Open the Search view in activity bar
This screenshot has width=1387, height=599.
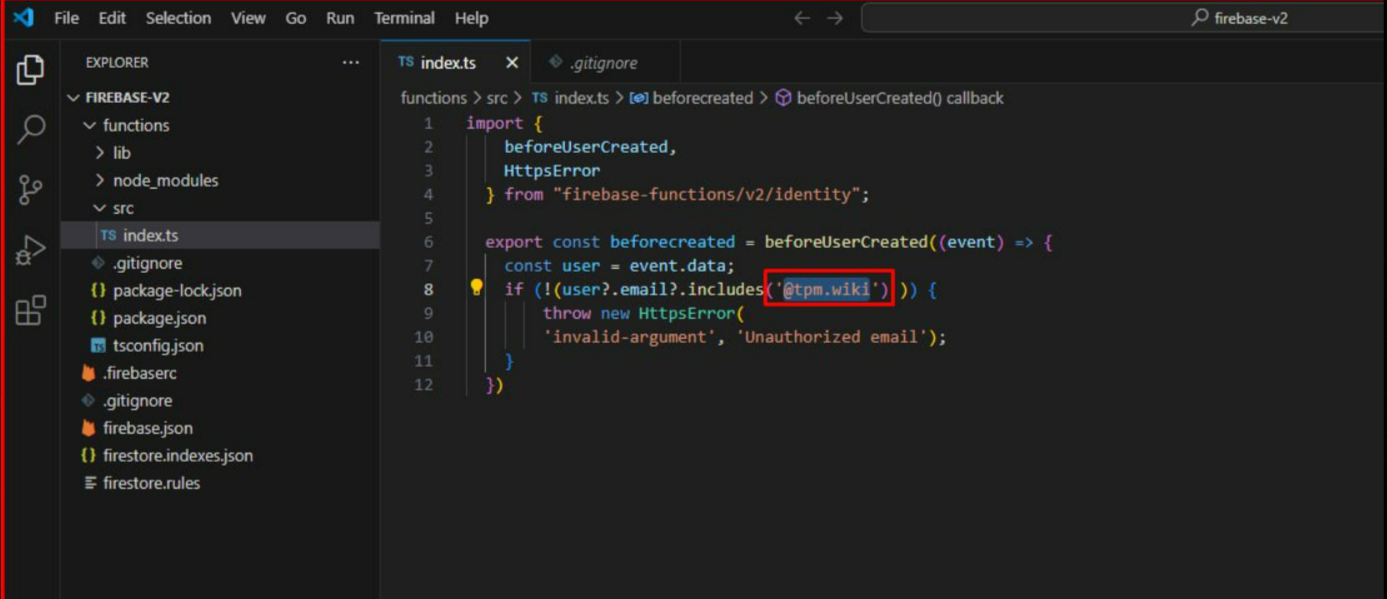click(30, 129)
